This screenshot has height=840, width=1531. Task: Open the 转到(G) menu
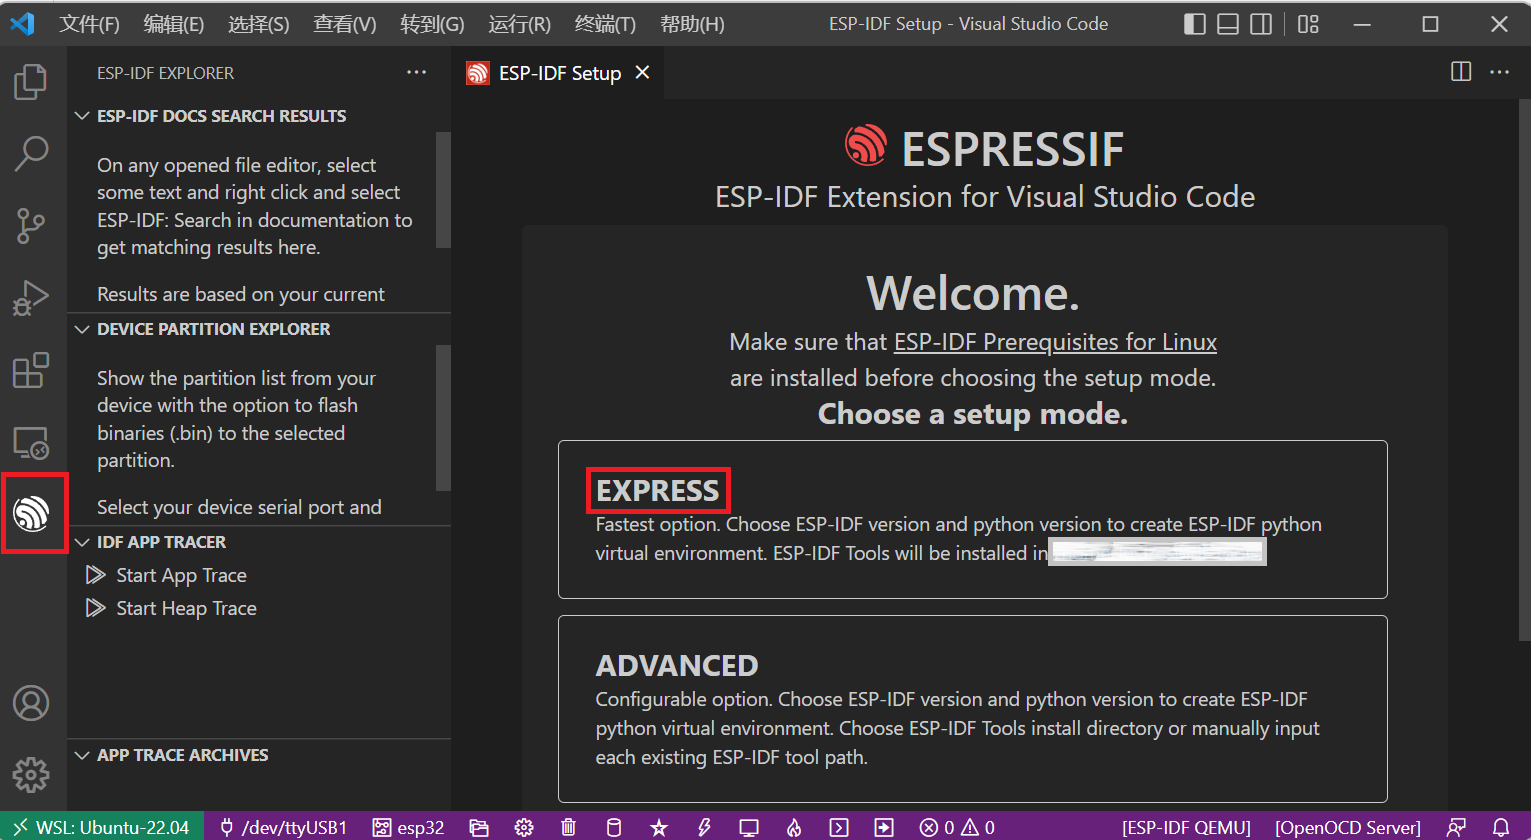tap(432, 24)
